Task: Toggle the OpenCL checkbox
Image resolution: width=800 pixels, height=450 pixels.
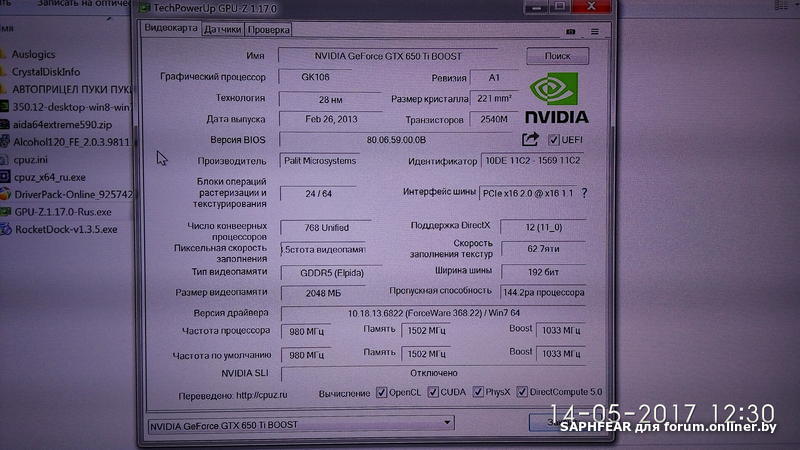Action: tap(381, 392)
